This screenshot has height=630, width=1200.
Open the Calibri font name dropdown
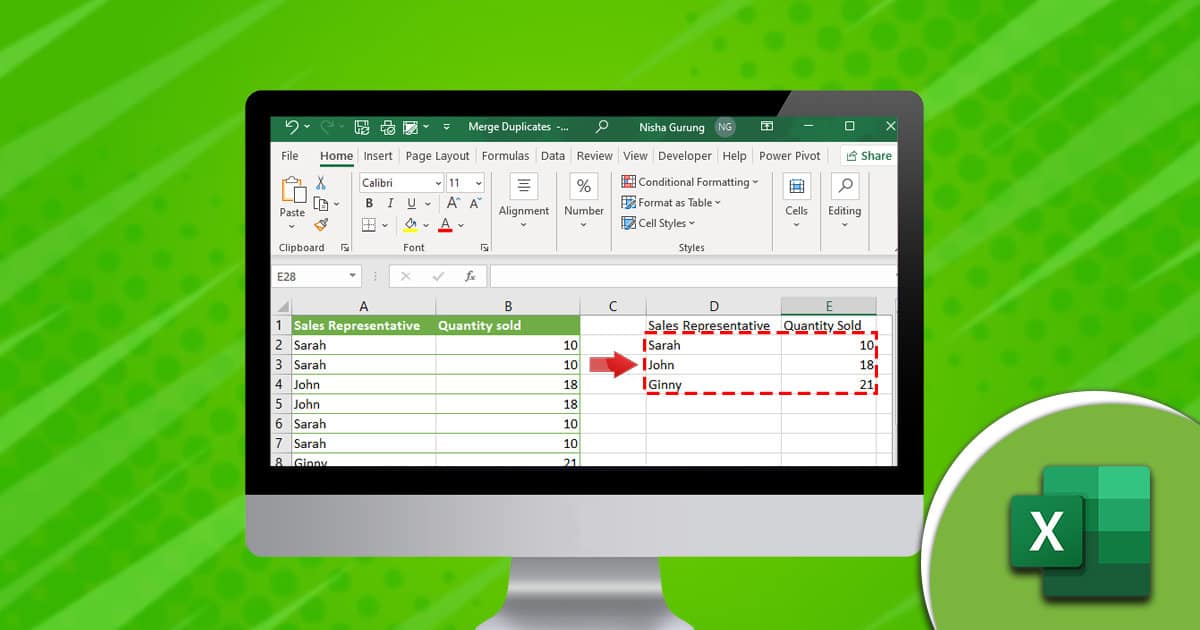click(x=438, y=182)
